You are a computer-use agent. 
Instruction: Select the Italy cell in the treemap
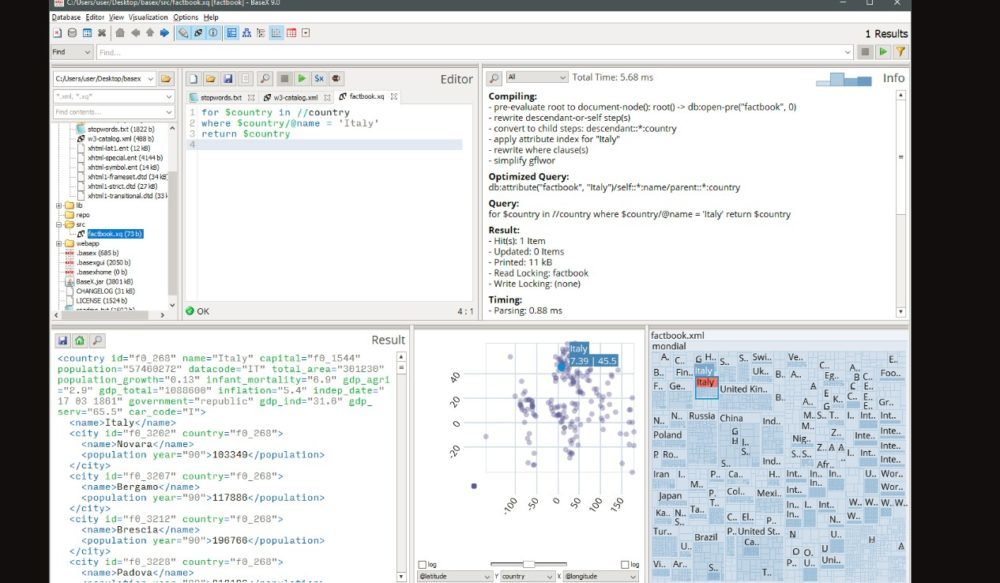[705, 382]
